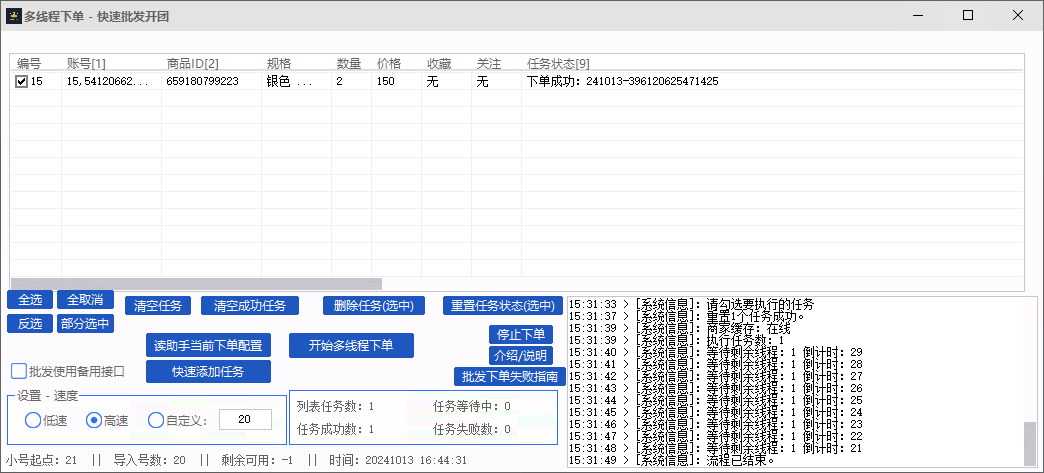This screenshot has width=1044, height=473.
Task: Select the 低速 speed radio button
Action: pyautogui.click(x=33, y=420)
